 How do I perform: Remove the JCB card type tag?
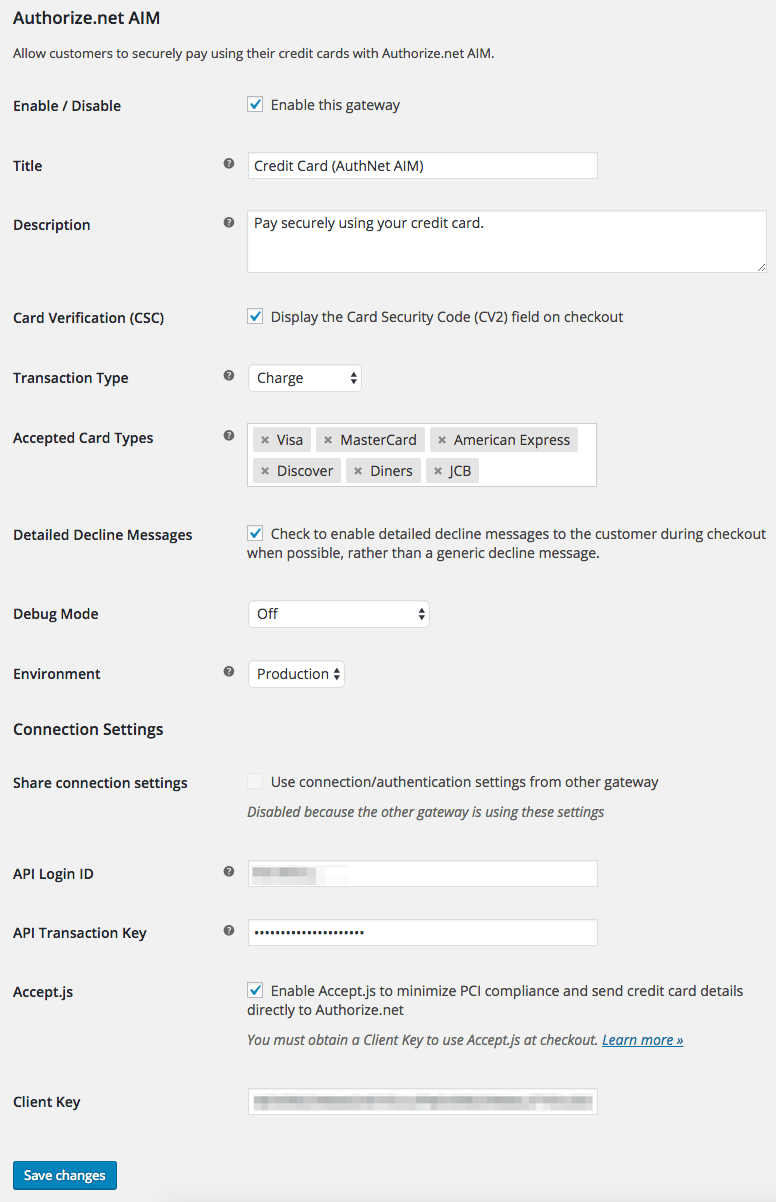[x=437, y=470]
